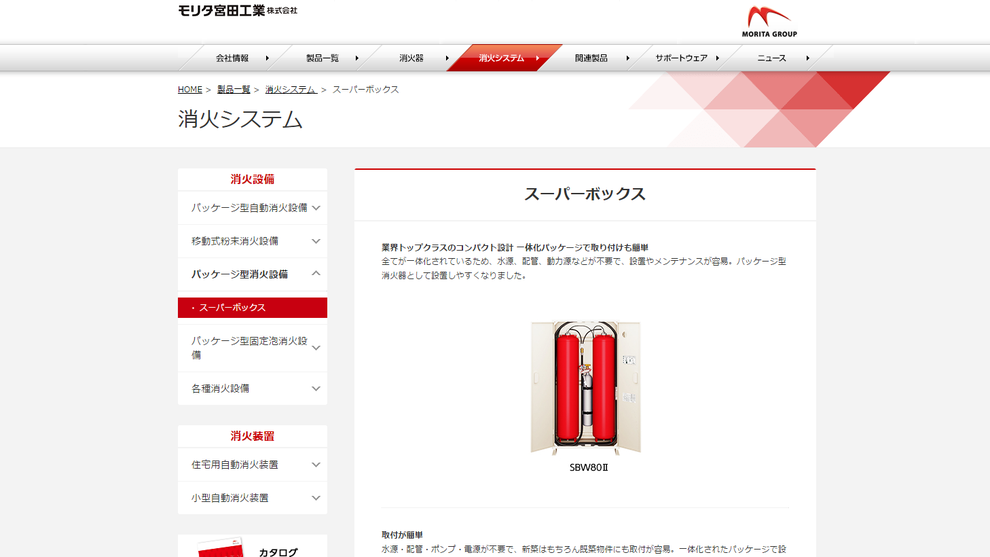Follow the 消火システム breadcrumb link
This screenshot has width=990, height=557.
290,90
